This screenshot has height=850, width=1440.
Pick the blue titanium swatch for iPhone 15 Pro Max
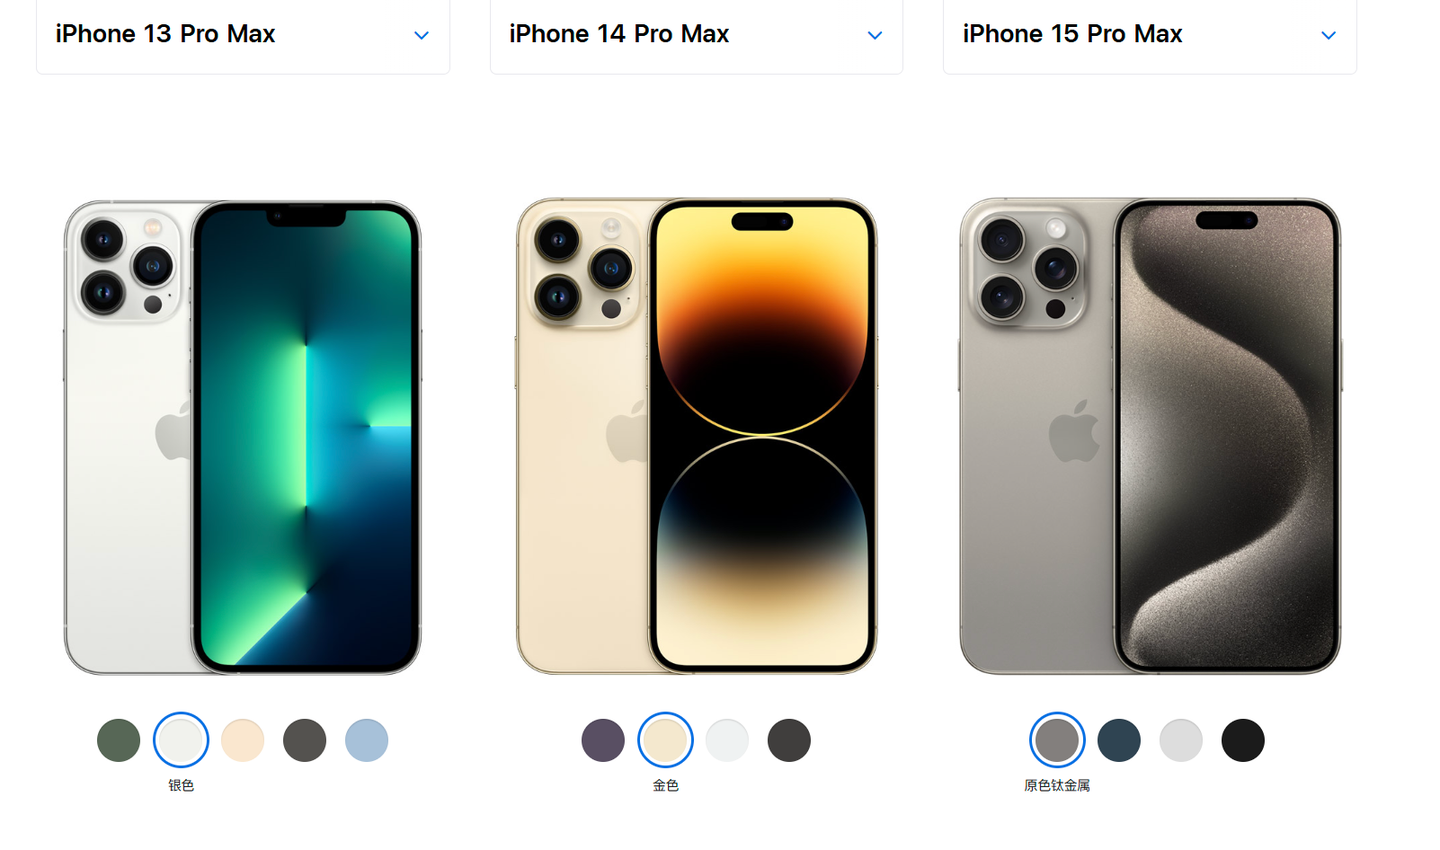point(1119,740)
